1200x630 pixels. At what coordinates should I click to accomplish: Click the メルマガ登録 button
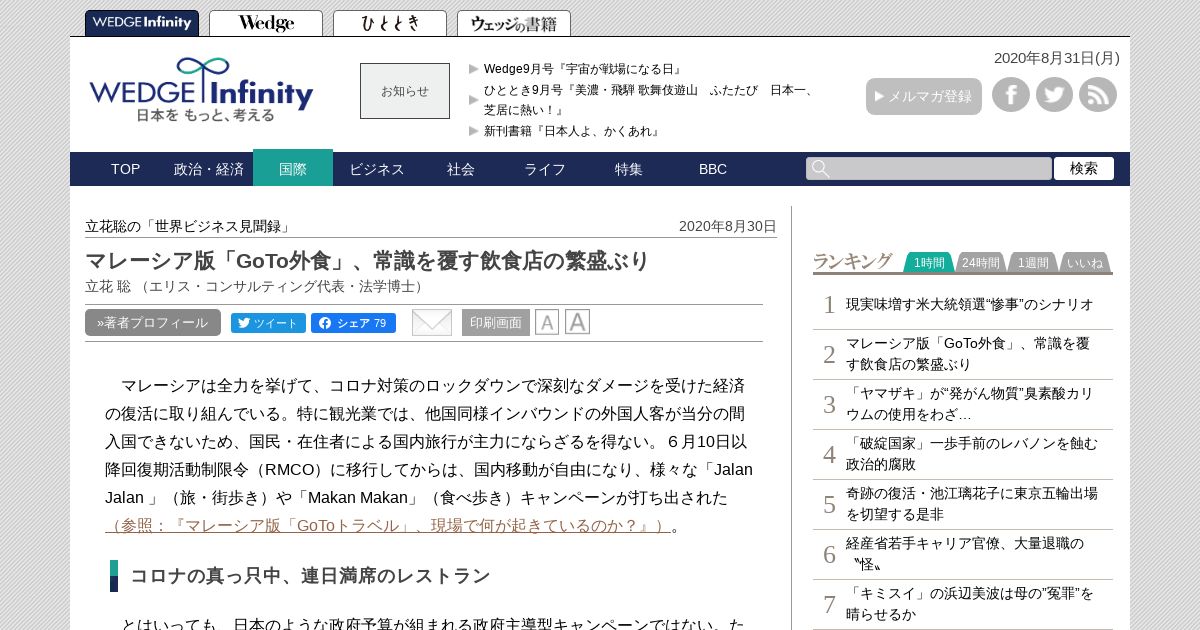click(924, 96)
